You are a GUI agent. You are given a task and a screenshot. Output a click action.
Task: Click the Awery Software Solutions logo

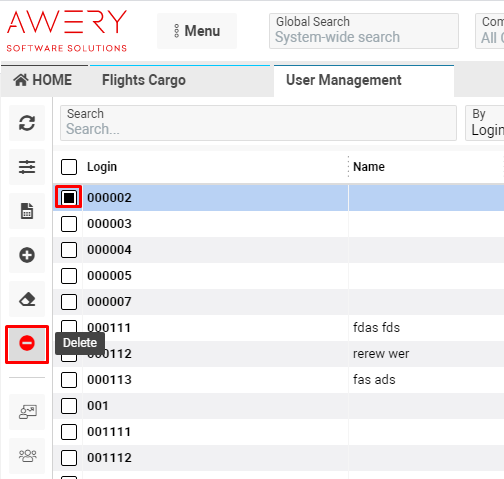67,31
